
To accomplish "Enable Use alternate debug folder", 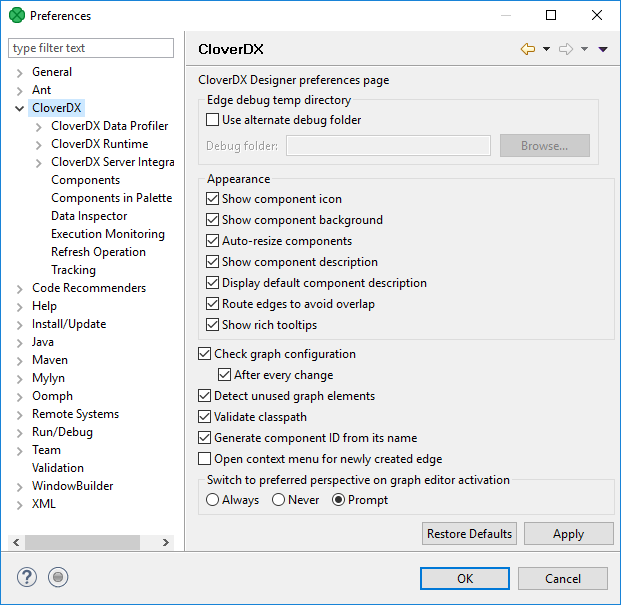I will 213,120.
